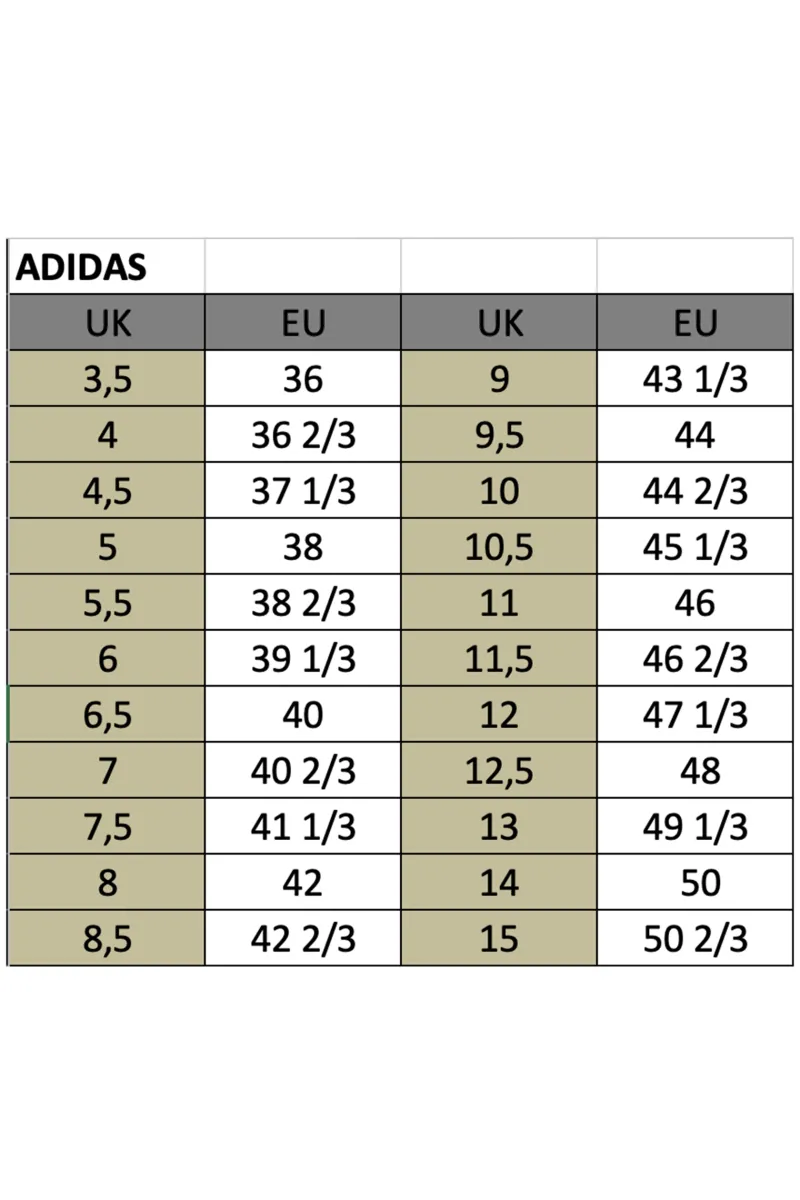Select the EU 50 2/3 cell

(x=695, y=939)
